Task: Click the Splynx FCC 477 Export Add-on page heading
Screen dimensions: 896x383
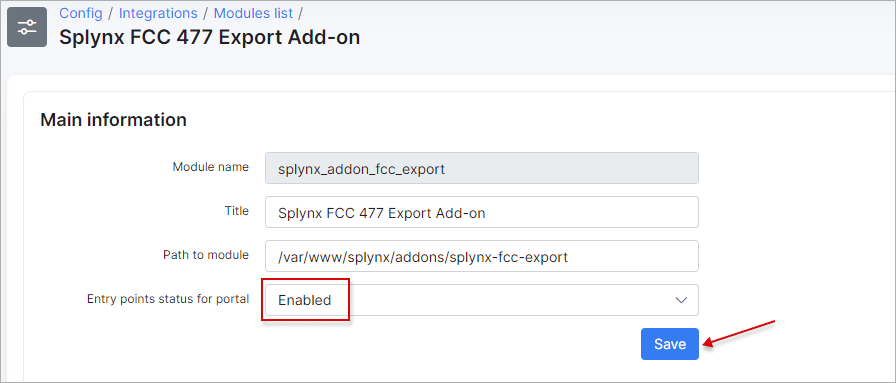Action: pyautogui.click(x=210, y=37)
